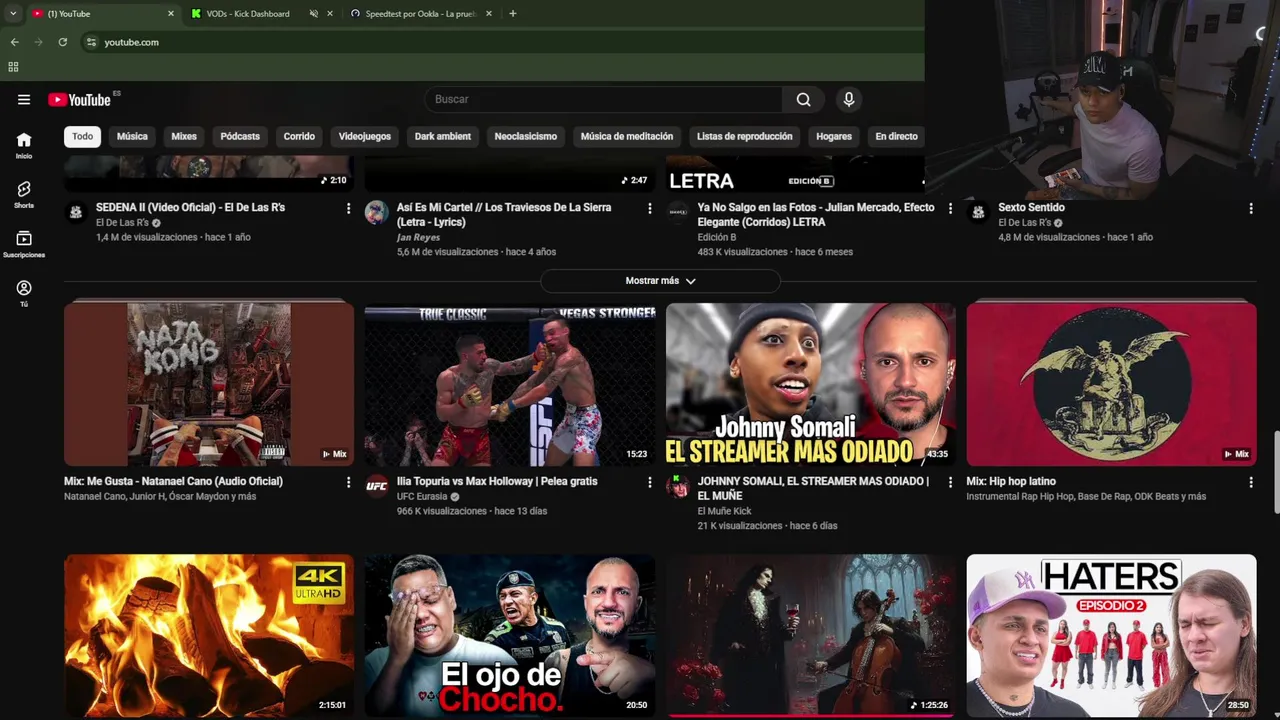Play the gothic cello video thumbnail
This screenshot has width=1280, height=720.
(811, 636)
